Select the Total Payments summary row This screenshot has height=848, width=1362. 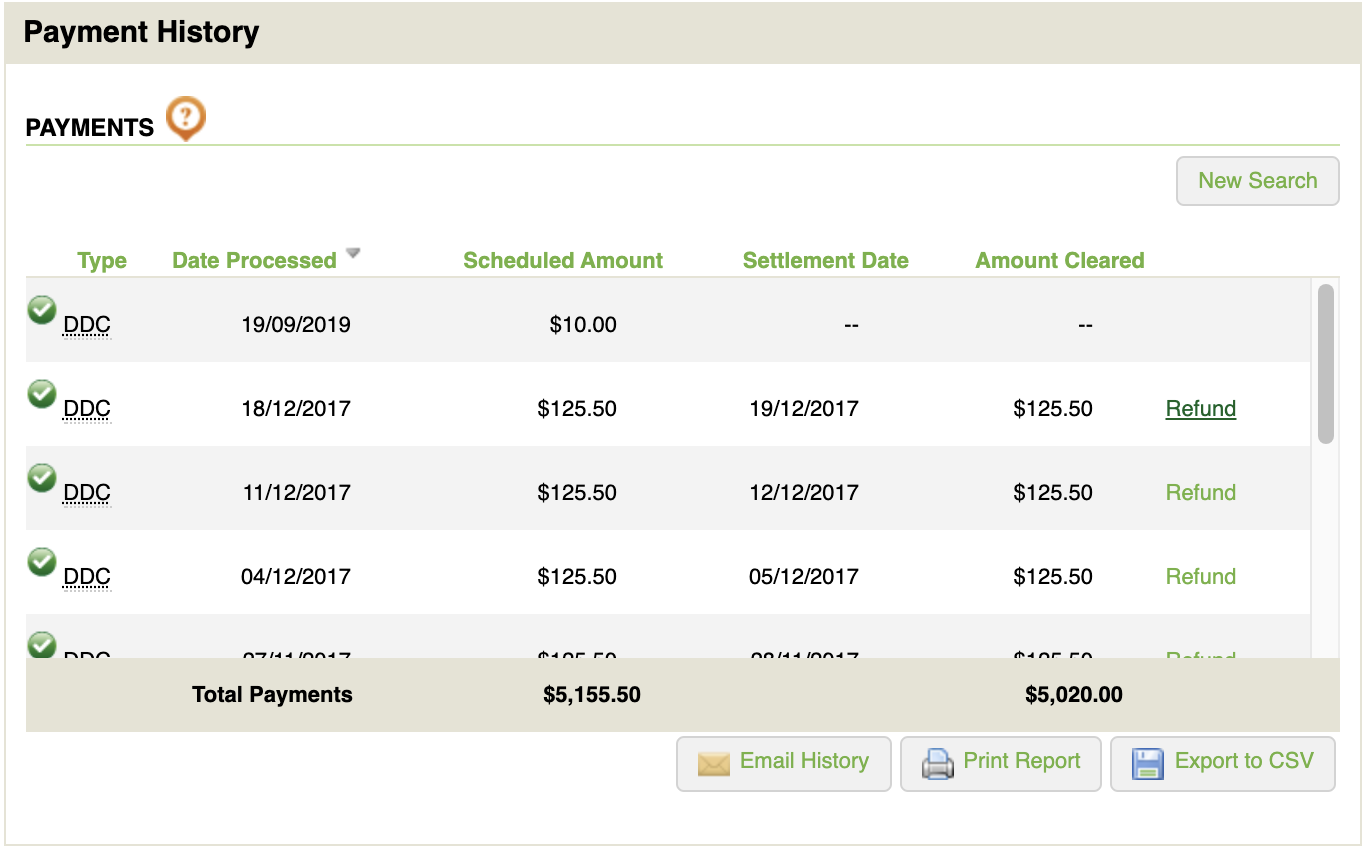tap(272, 694)
